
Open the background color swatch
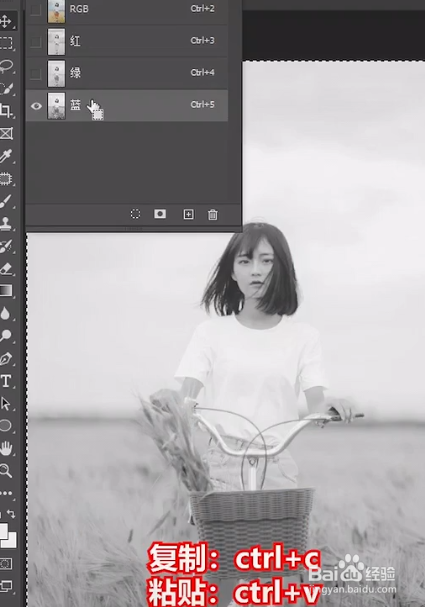pyautogui.click(x=11, y=541)
